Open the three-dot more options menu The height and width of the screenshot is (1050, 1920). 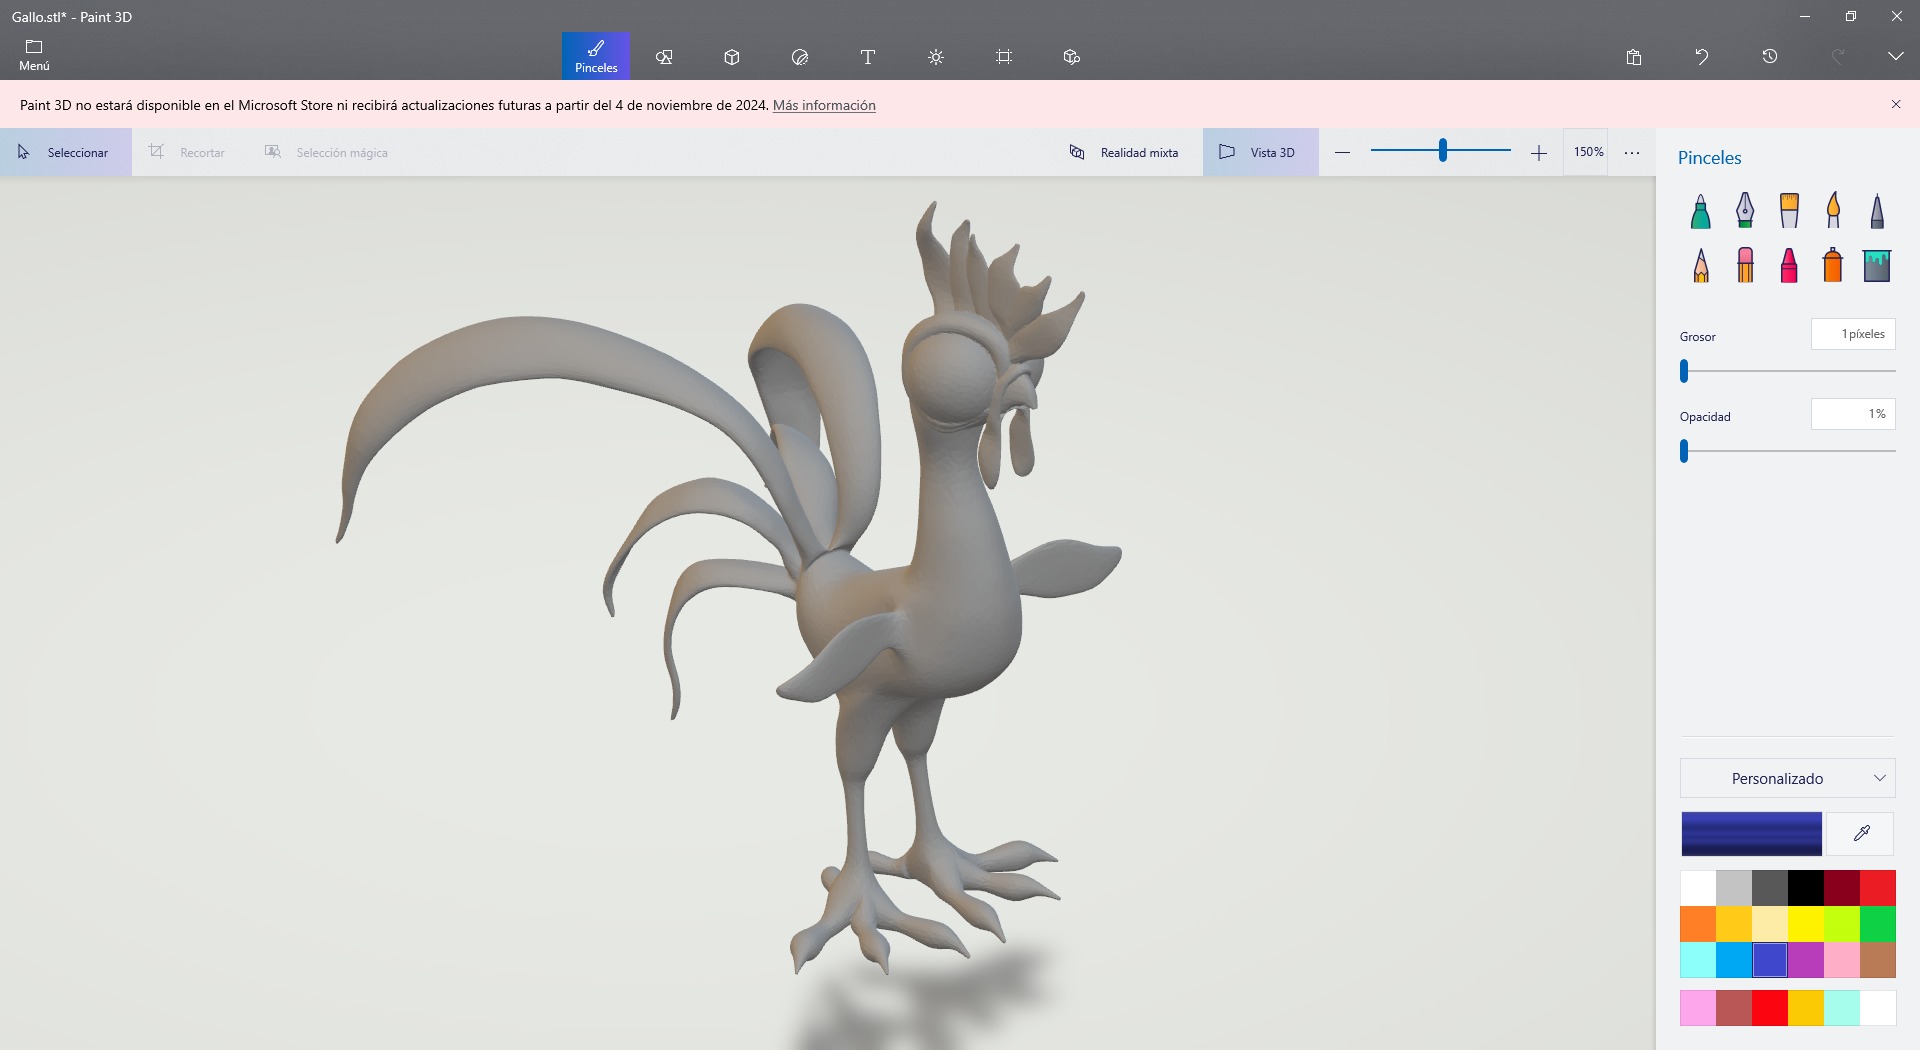1632,153
